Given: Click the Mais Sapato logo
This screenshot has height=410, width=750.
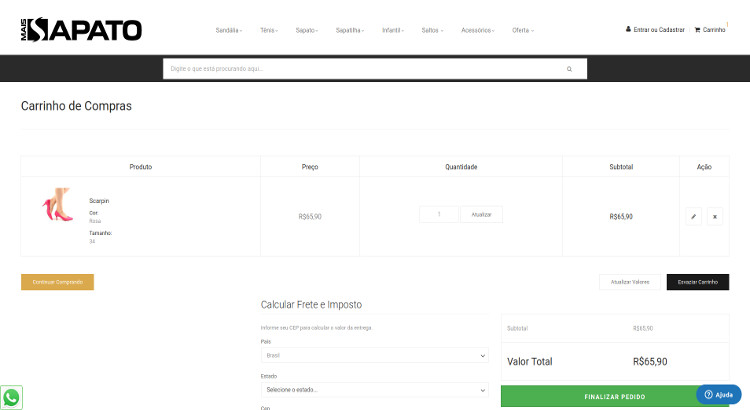Looking at the screenshot, I should coord(81,30).
